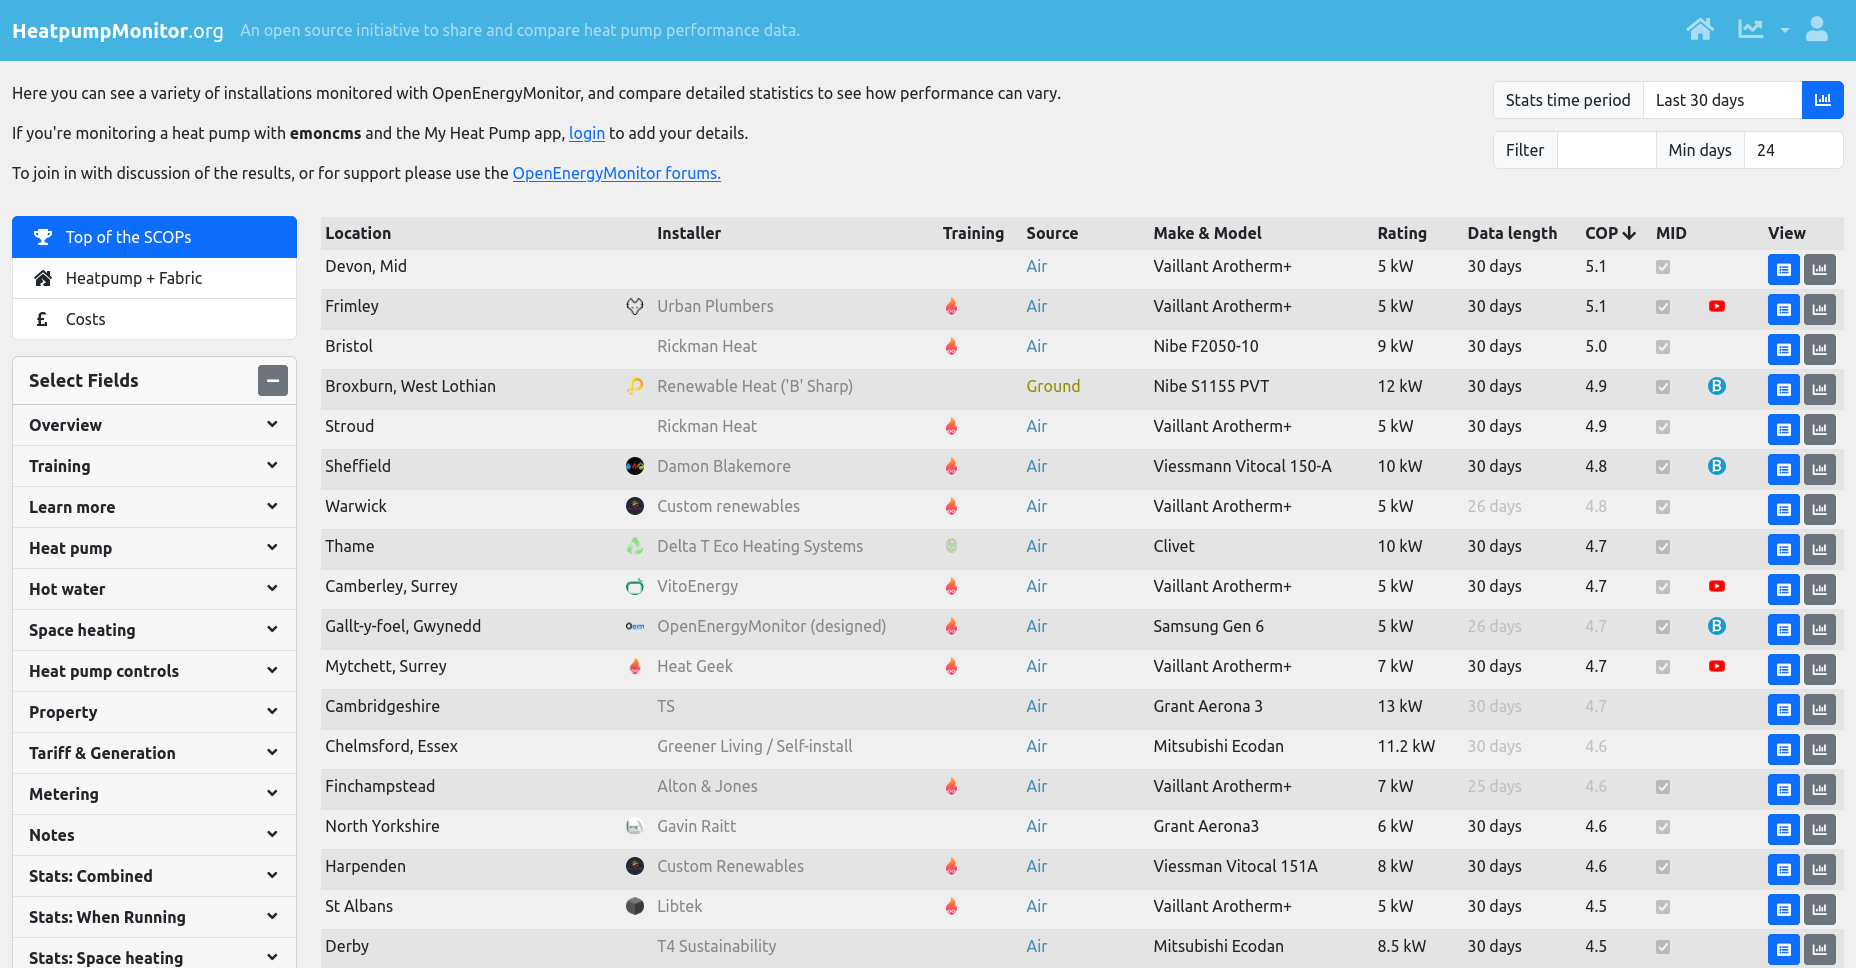Image resolution: width=1856 pixels, height=968 pixels.
Task: Focus the Min days field showing 24
Action: pos(1793,150)
